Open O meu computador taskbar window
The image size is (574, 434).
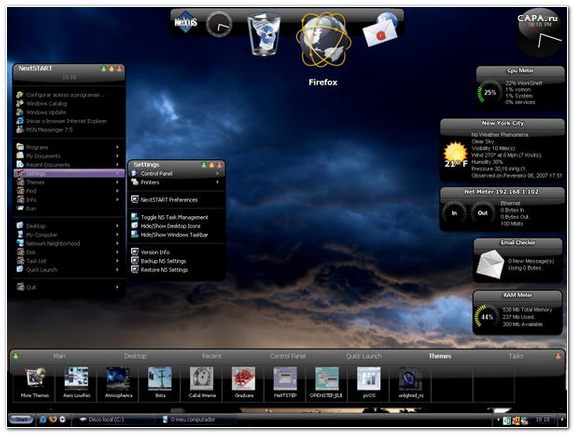[x=198, y=419]
